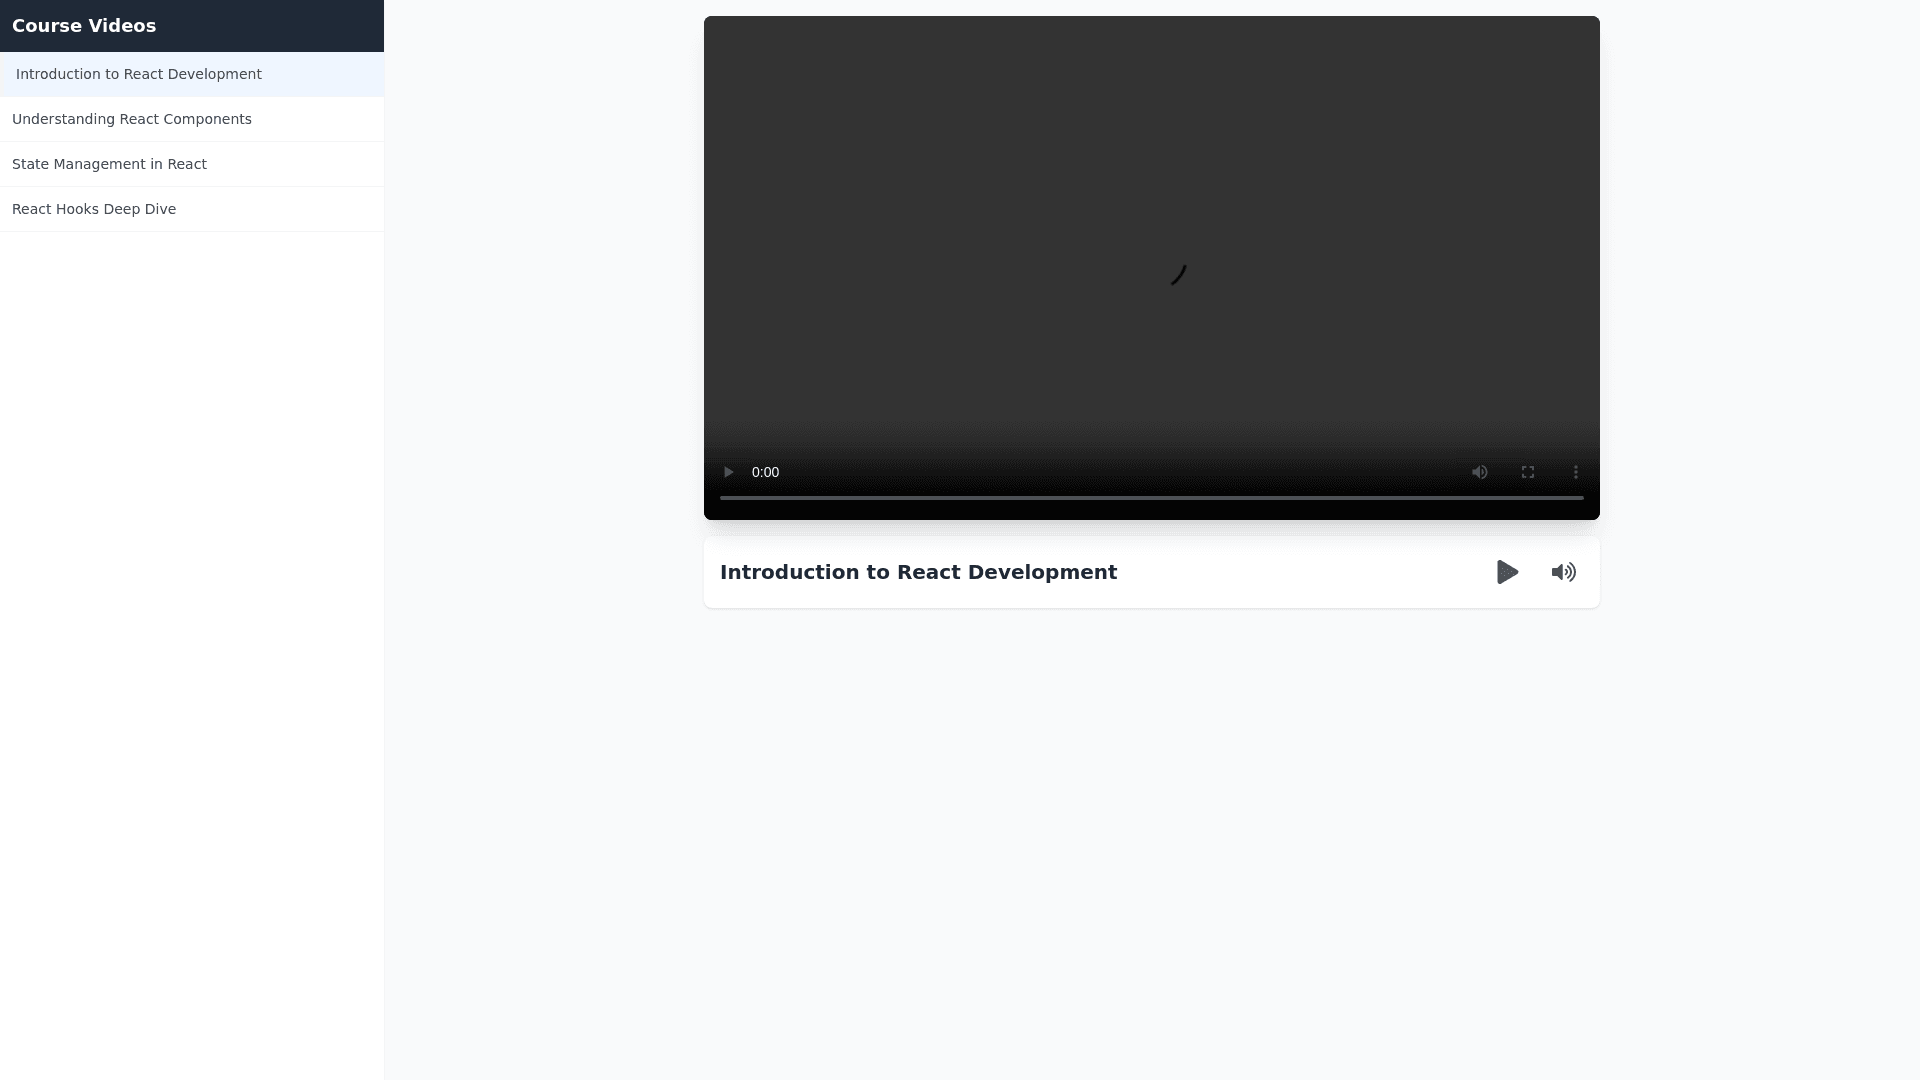Open React Hooks Deep Dive lesson
Image resolution: width=1920 pixels, height=1080 pixels.
click(94, 209)
